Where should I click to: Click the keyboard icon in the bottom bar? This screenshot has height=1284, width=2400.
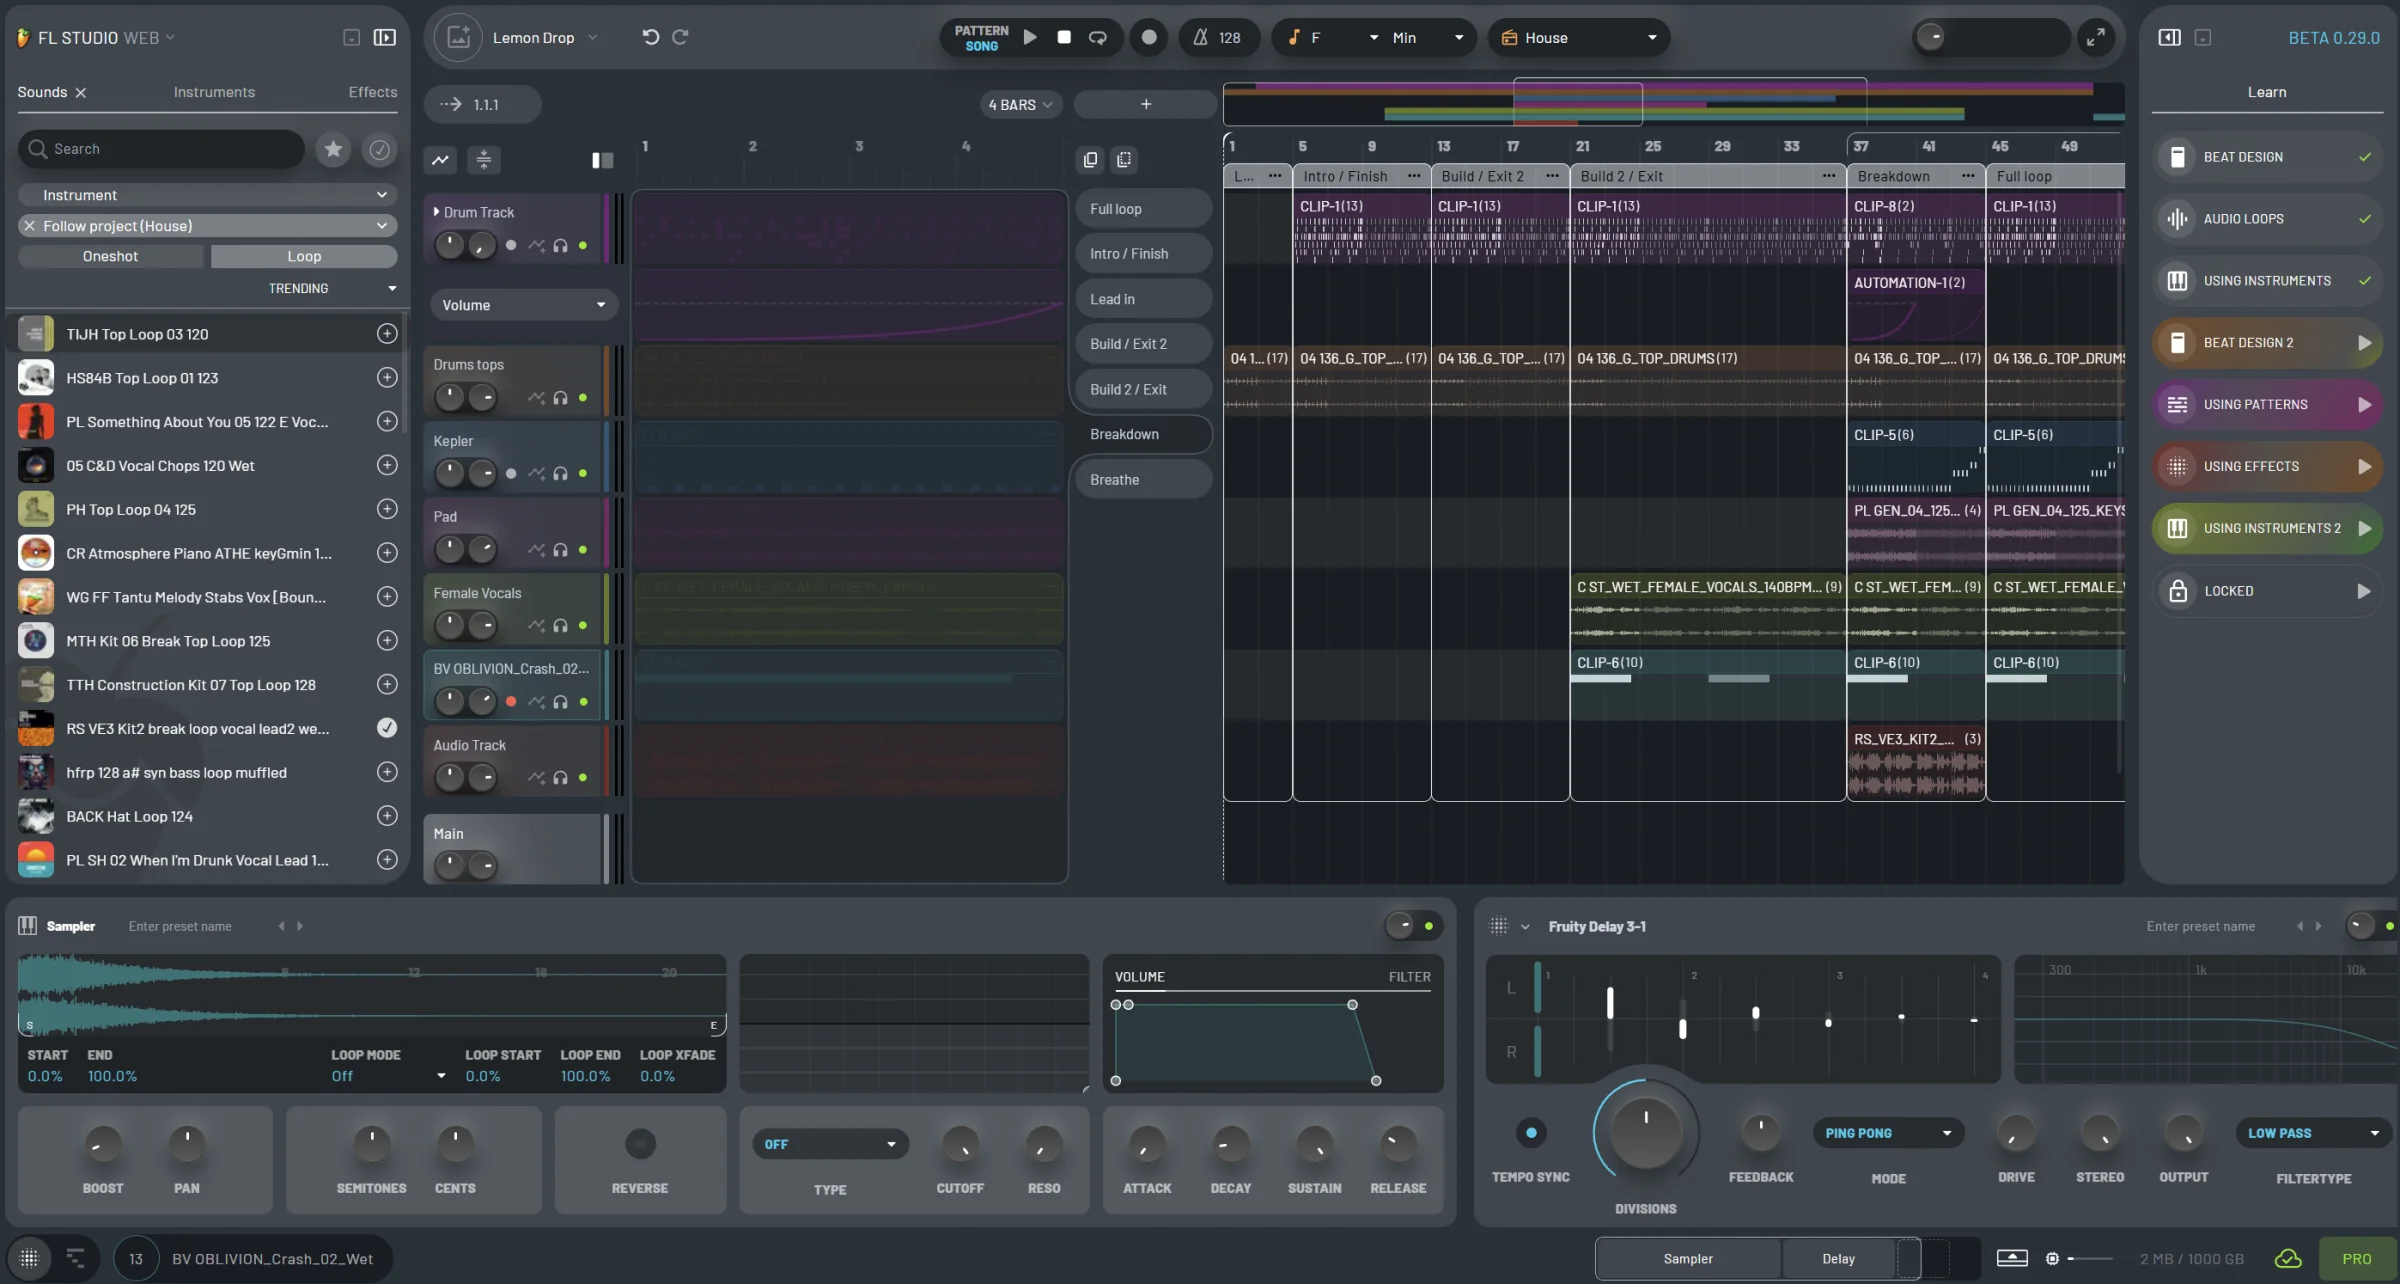[2012, 1258]
